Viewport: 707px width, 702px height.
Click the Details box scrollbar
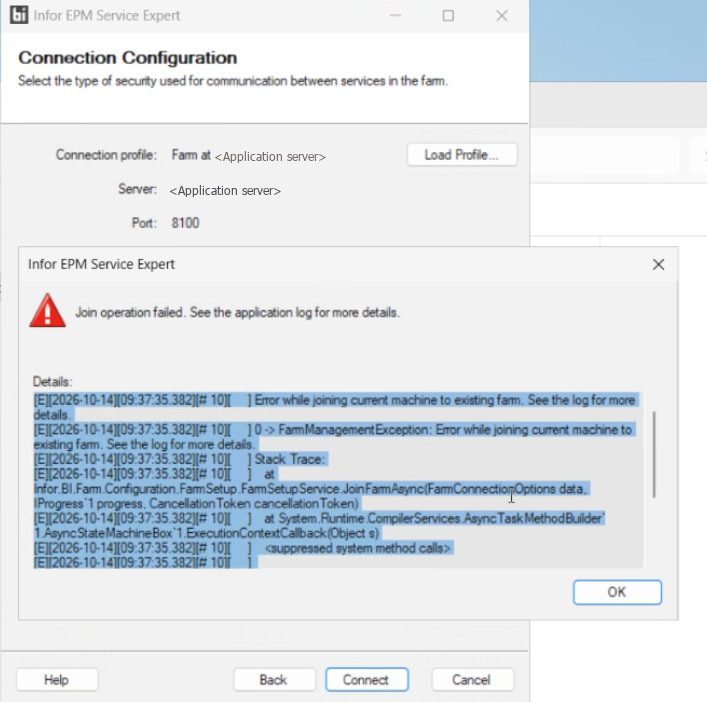coord(654,454)
